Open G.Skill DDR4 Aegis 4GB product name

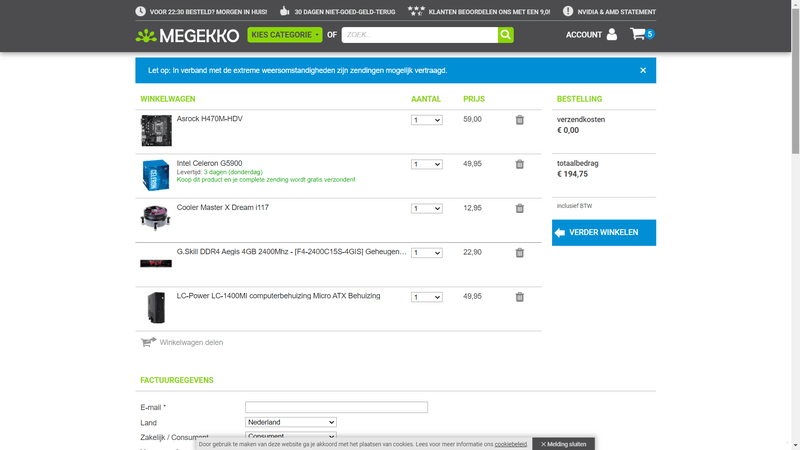tap(291, 252)
